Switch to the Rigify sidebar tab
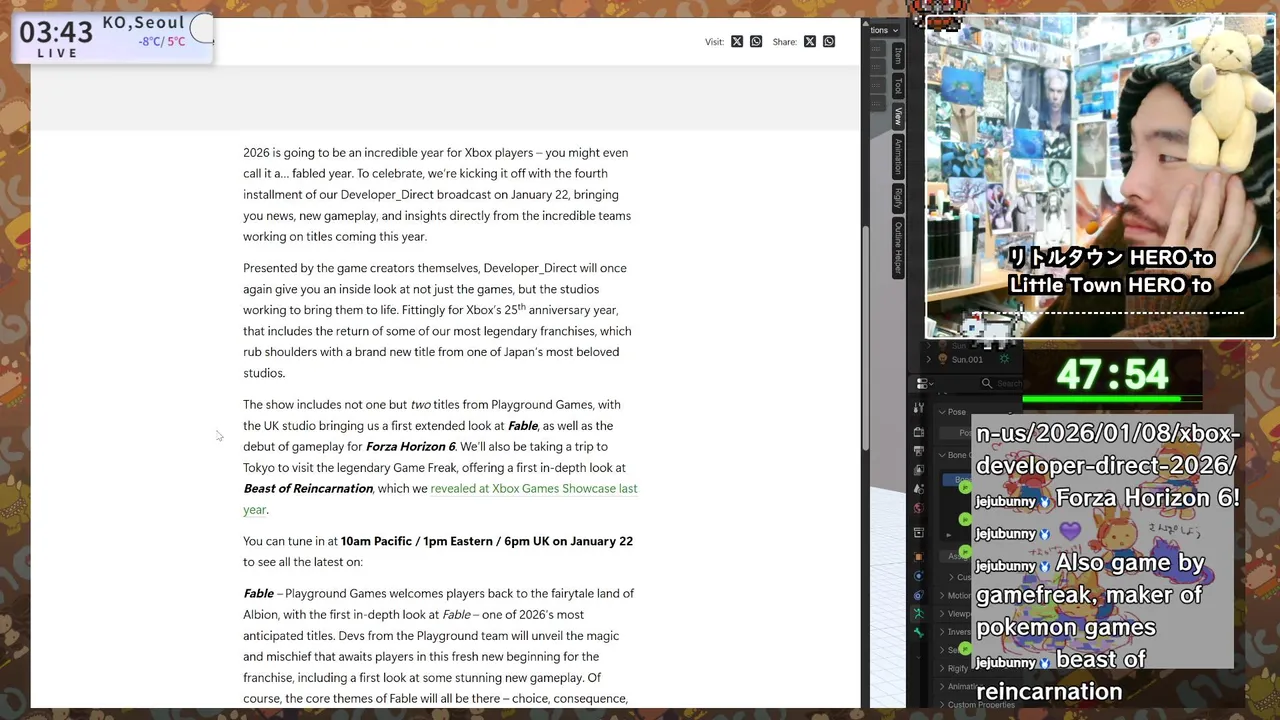 (898, 198)
